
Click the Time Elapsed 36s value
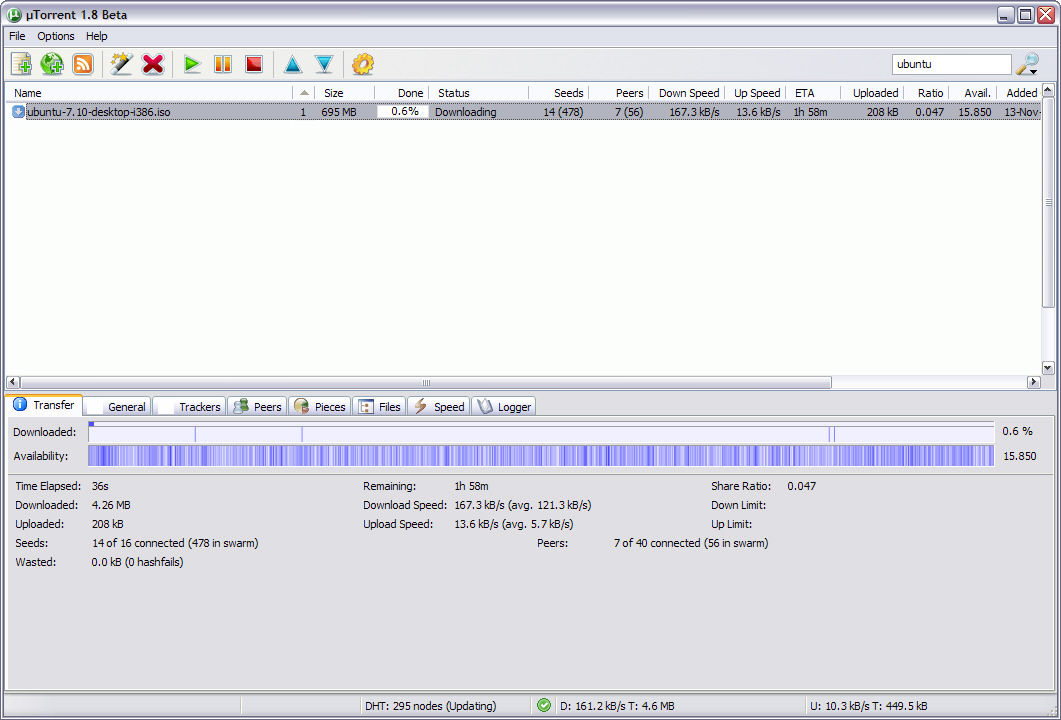(100, 486)
